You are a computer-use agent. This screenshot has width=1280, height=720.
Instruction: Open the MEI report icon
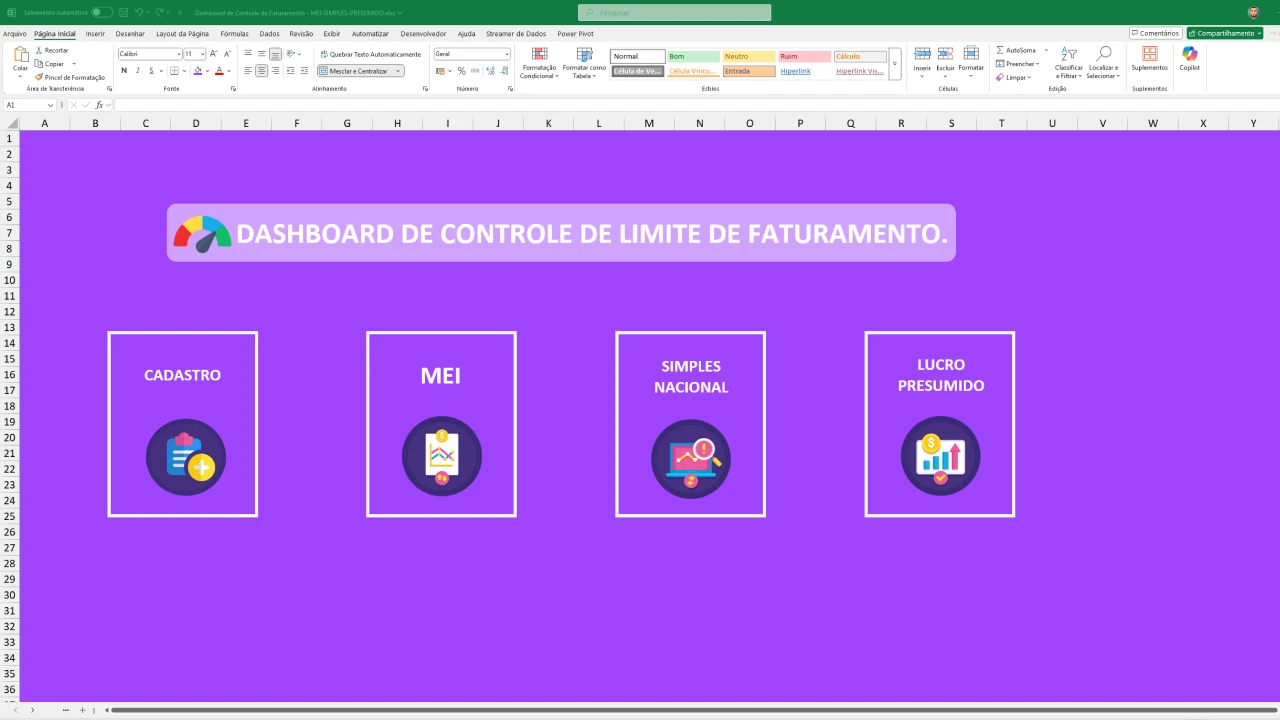point(441,456)
